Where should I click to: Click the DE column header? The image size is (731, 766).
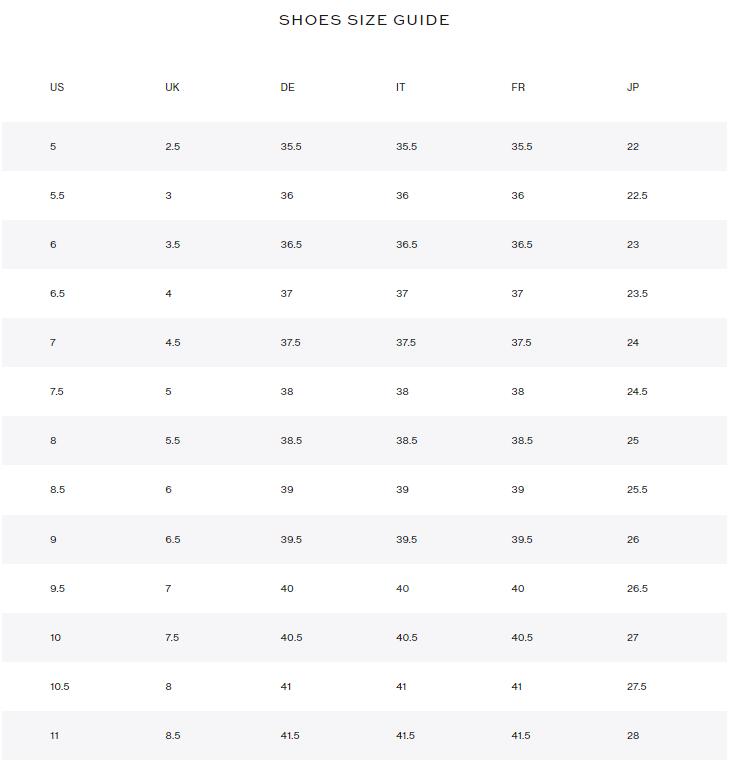click(287, 87)
